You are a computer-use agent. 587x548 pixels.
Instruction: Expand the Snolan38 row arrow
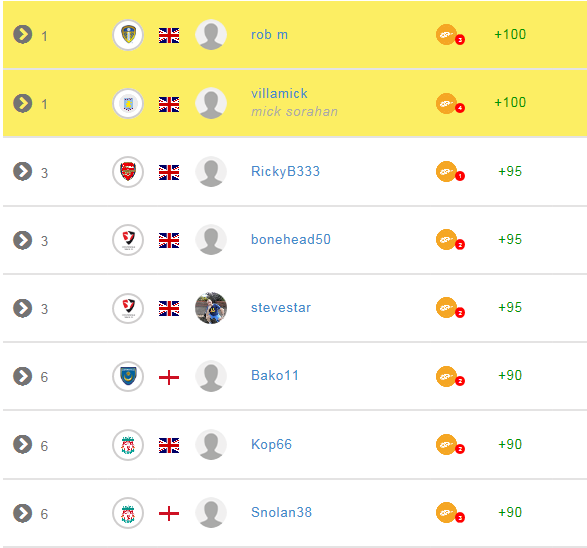22,513
